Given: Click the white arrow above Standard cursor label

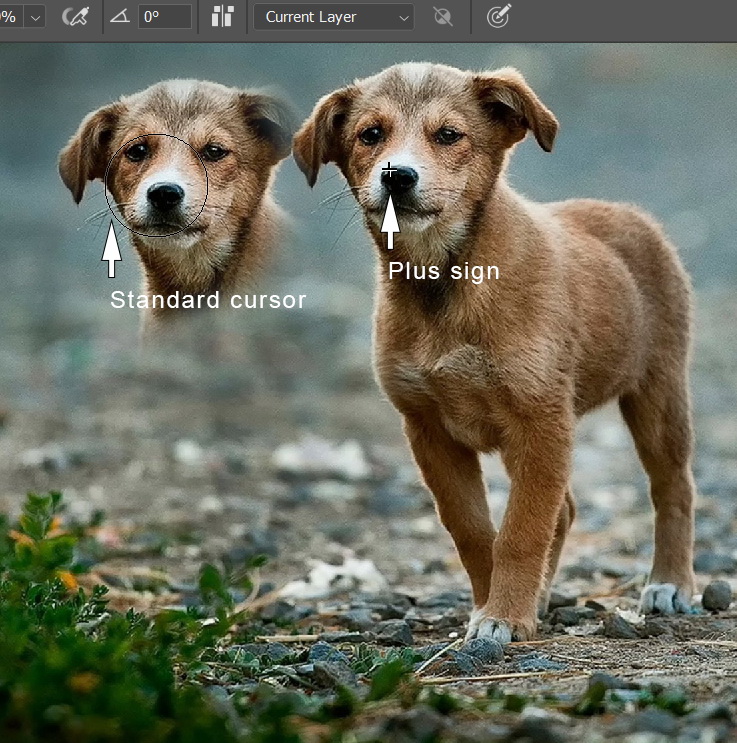Looking at the screenshot, I should coord(111,251).
